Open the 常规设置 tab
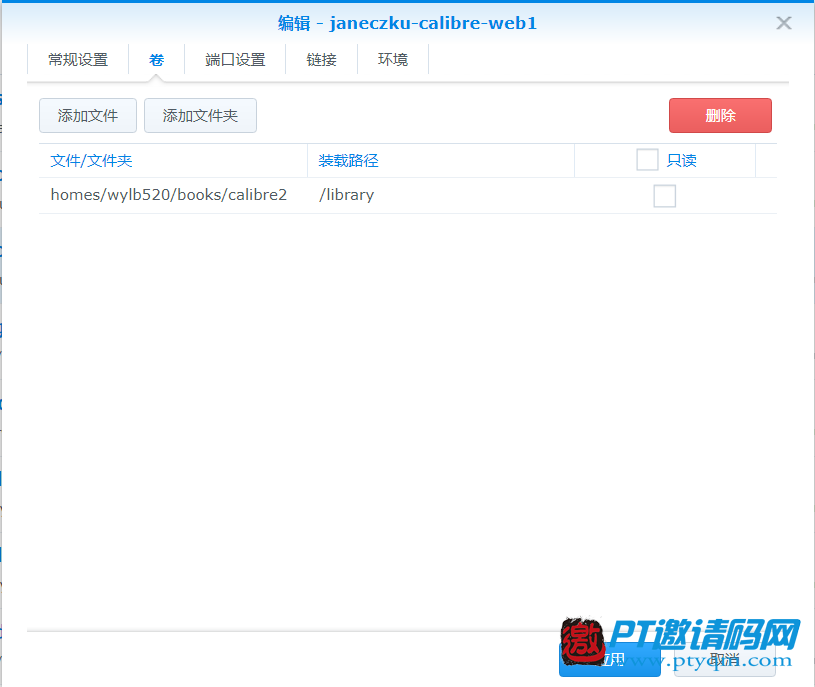Viewport: 815px width, 687px height. click(78, 60)
